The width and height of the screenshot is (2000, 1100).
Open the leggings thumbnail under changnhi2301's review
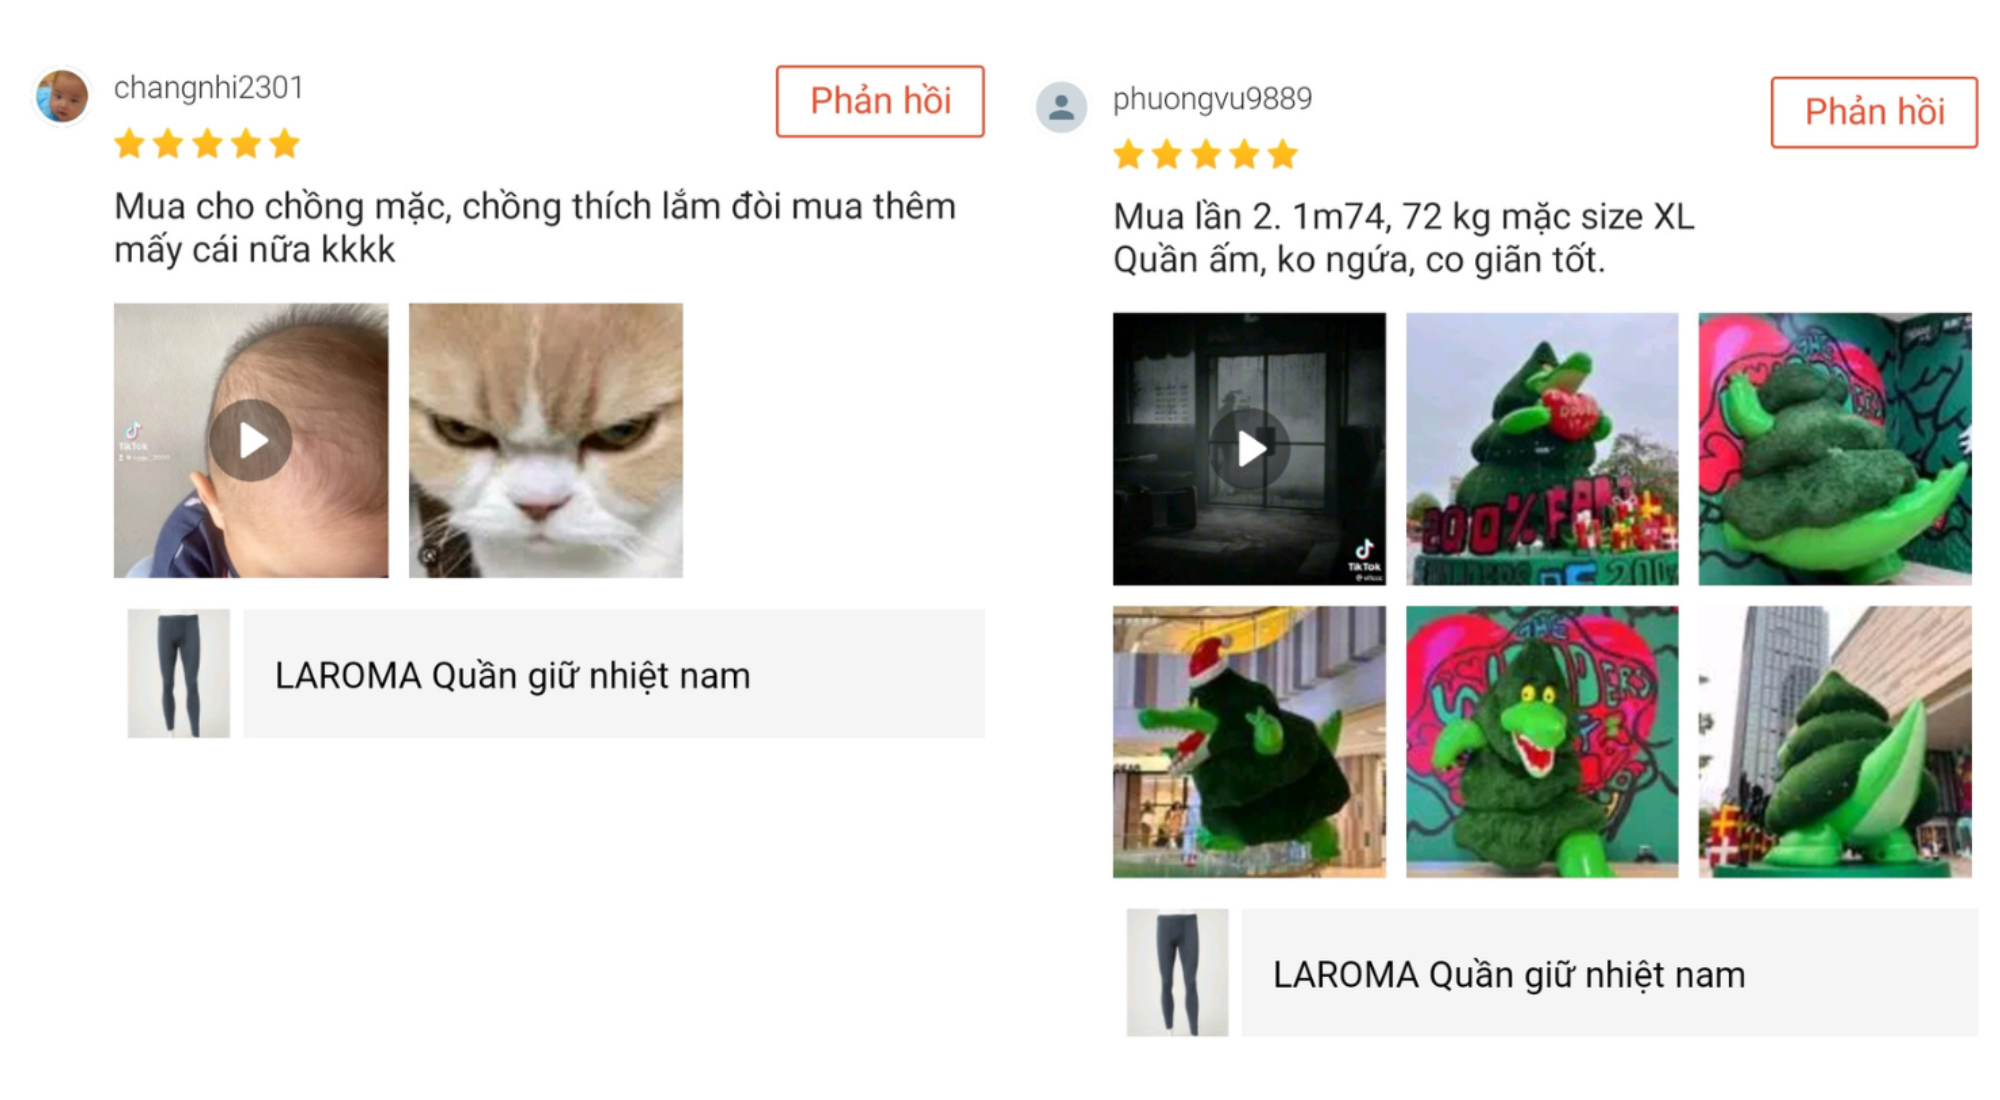pyautogui.click(x=178, y=673)
